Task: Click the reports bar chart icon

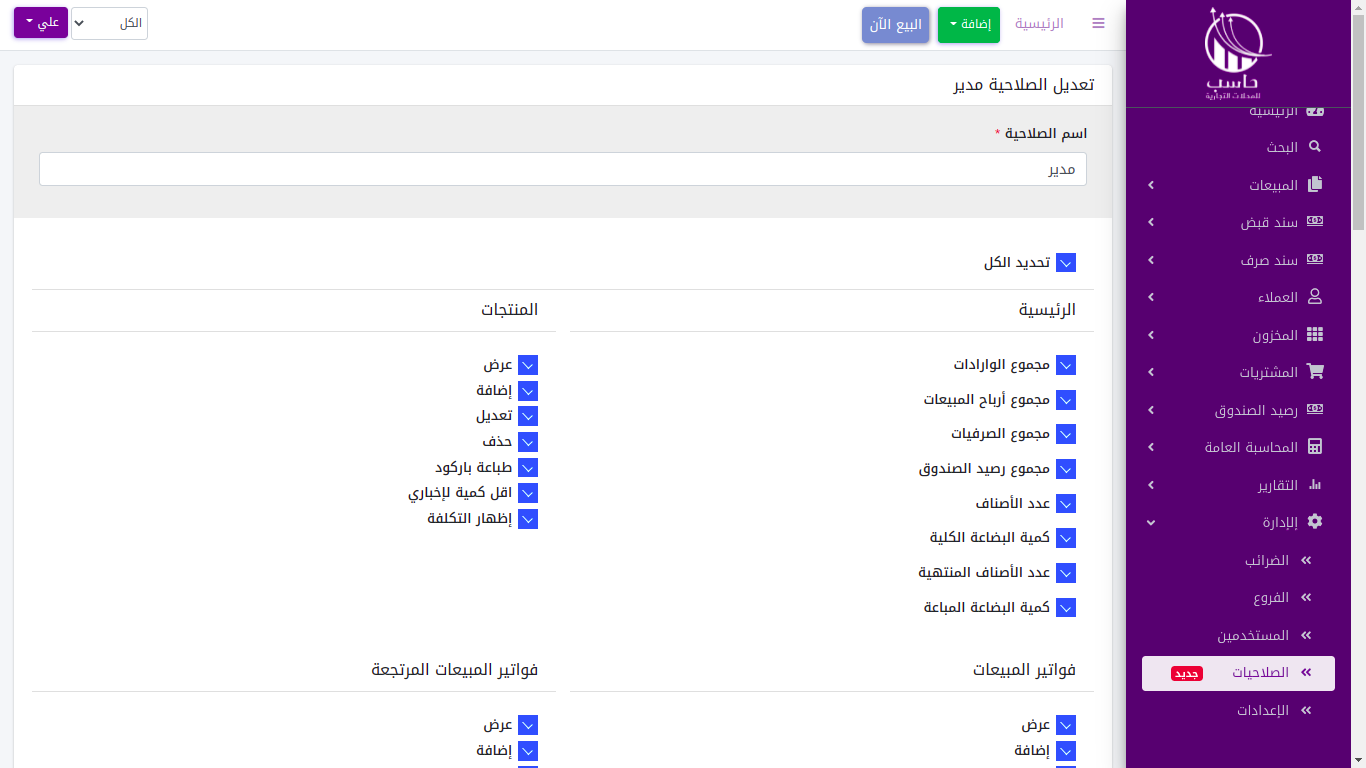Action: (1315, 485)
